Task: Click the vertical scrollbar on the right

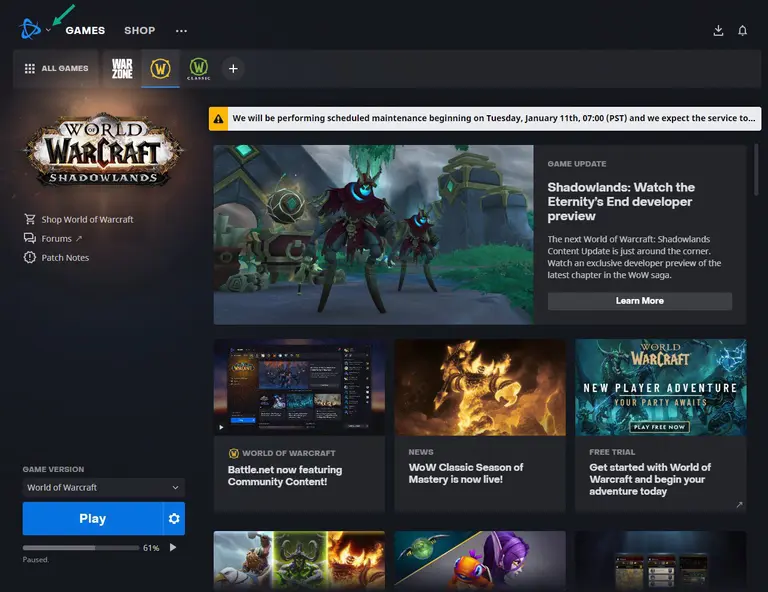Action: [756, 169]
